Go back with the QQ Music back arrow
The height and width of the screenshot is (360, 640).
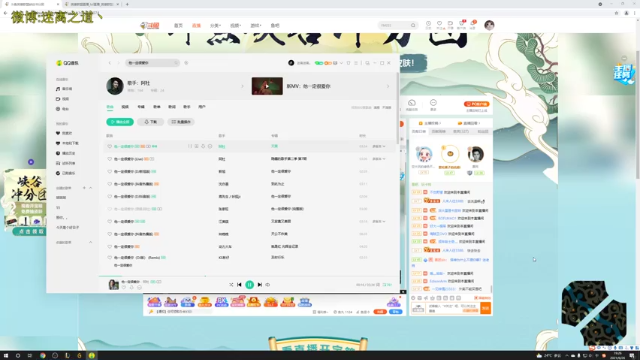(109, 63)
